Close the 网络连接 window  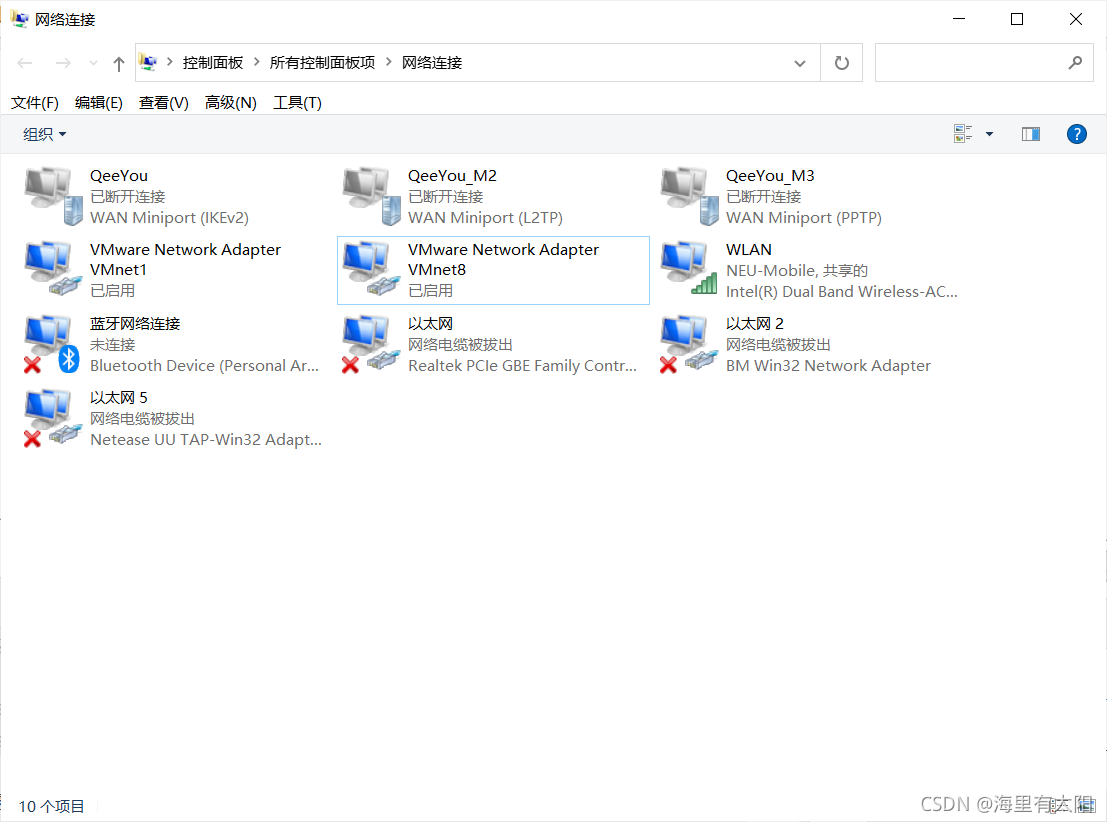point(1075,19)
